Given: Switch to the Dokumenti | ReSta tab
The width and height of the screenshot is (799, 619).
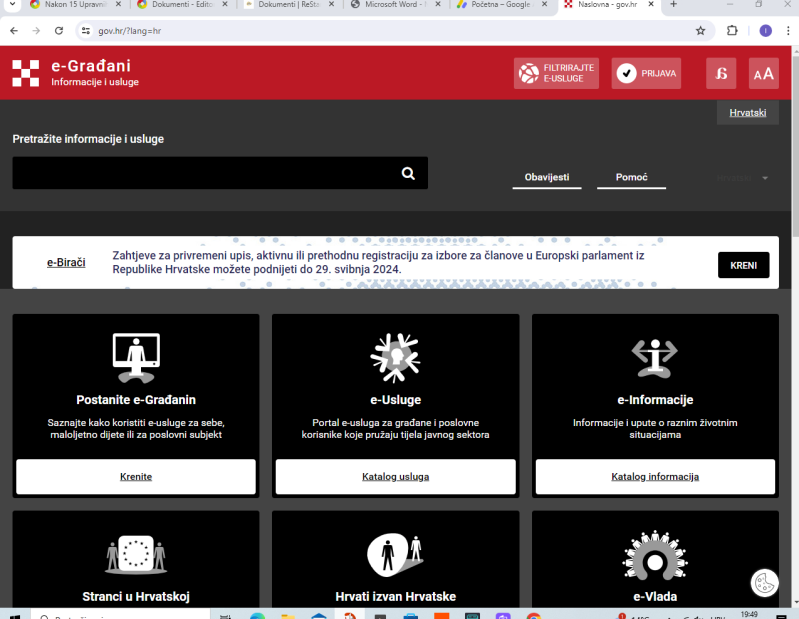Looking at the screenshot, I should [x=288, y=4].
